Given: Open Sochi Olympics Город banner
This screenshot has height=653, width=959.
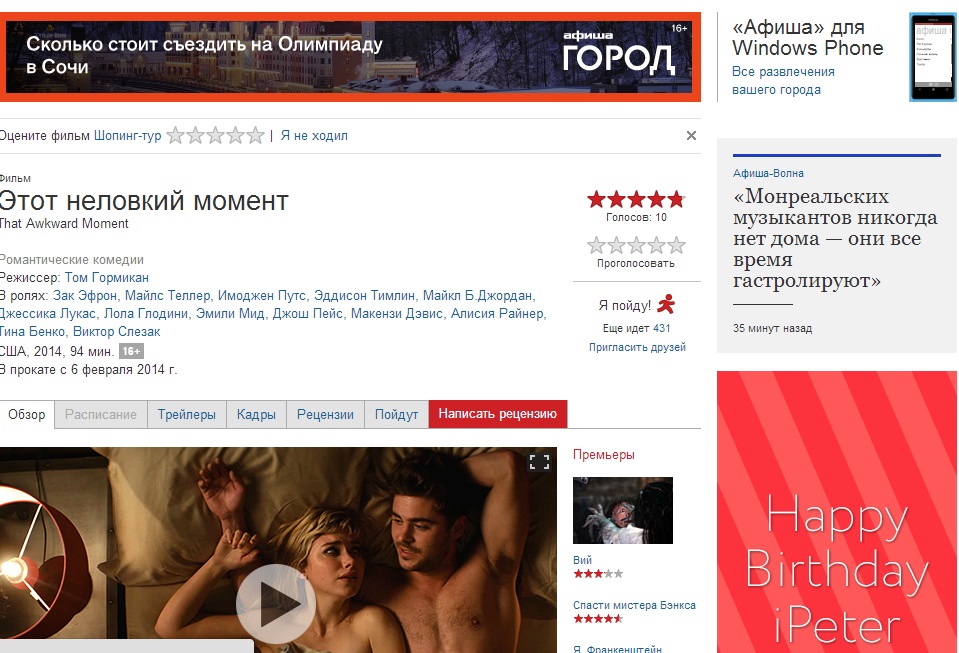Looking at the screenshot, I should [x=350, y=57].
